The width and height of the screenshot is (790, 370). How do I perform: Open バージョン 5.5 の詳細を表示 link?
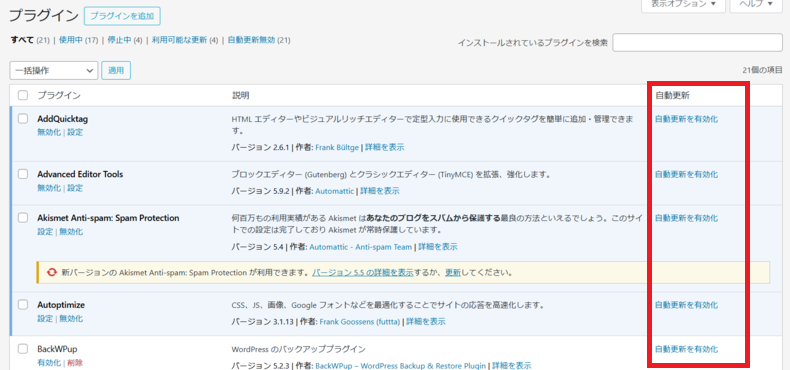point(363,273)
